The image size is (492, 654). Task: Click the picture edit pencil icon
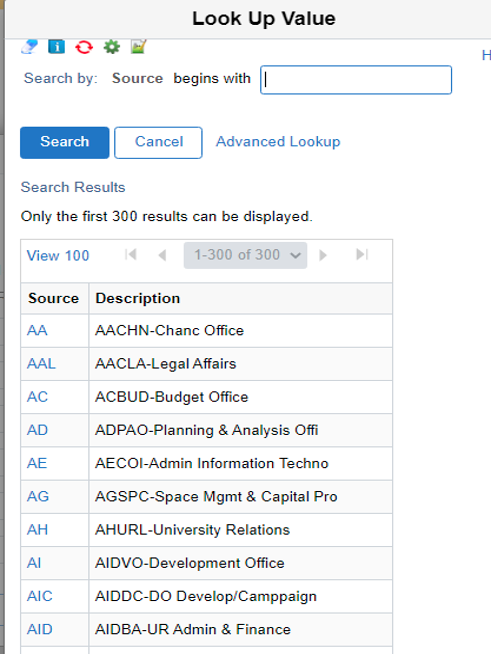(x=138, y=46)
